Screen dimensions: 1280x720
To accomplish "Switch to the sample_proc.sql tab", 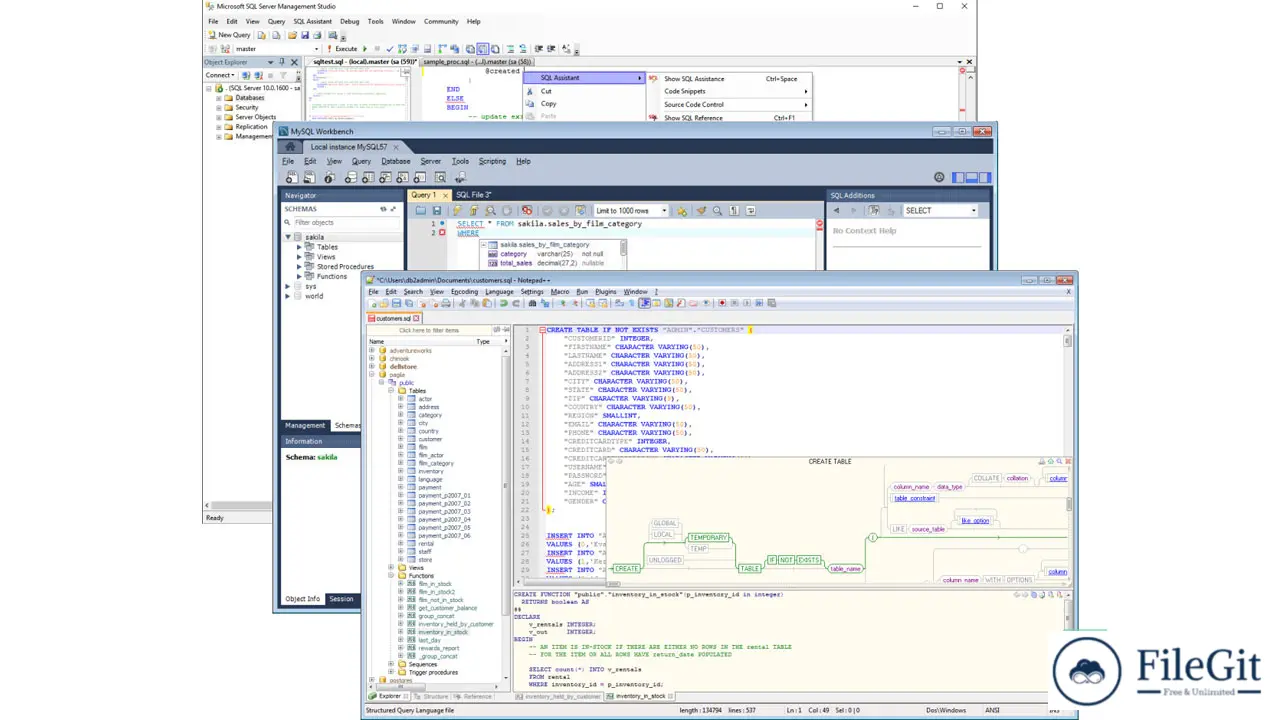I will coord(477,62).
